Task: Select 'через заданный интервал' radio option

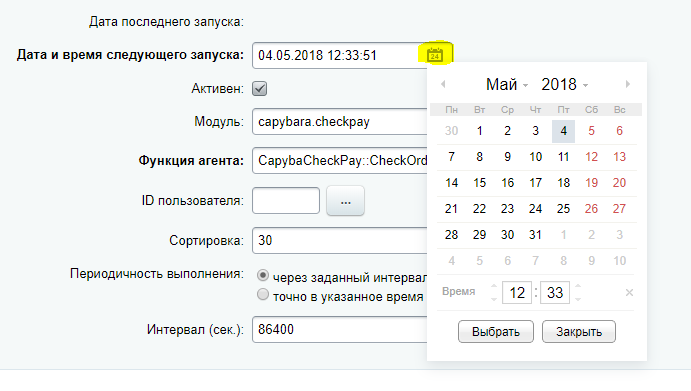Action: tap(263, 276)
